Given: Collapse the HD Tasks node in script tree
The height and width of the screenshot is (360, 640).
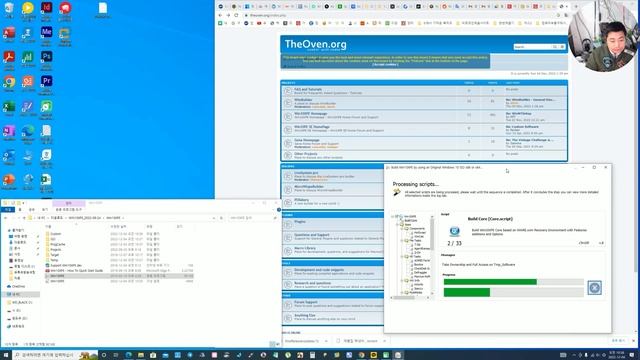Looking at the screenshot, I should pos(402,256).
